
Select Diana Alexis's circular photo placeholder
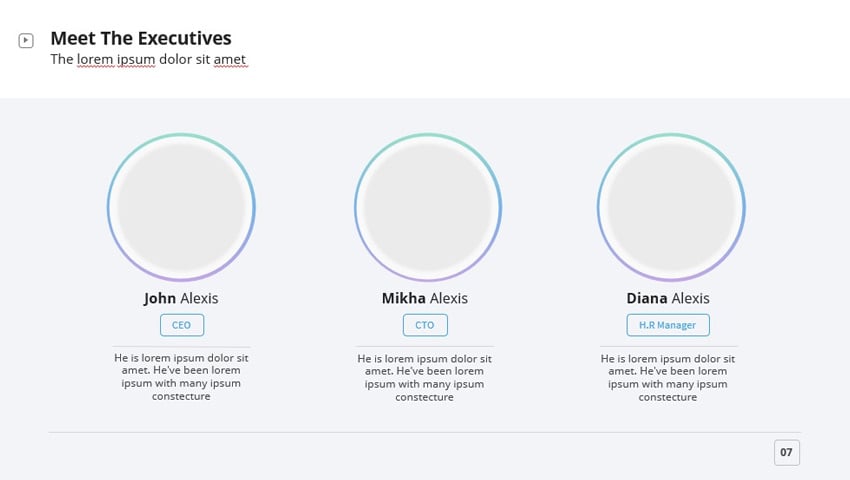(671, 208)
